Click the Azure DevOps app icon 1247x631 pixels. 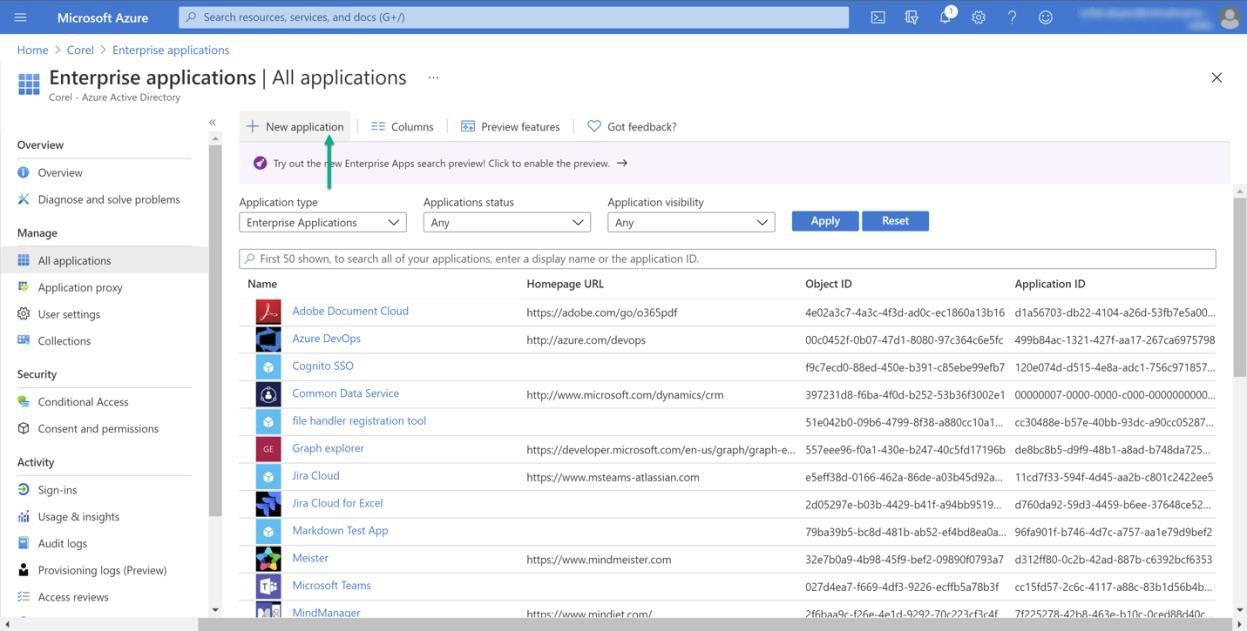click(268, 339)
